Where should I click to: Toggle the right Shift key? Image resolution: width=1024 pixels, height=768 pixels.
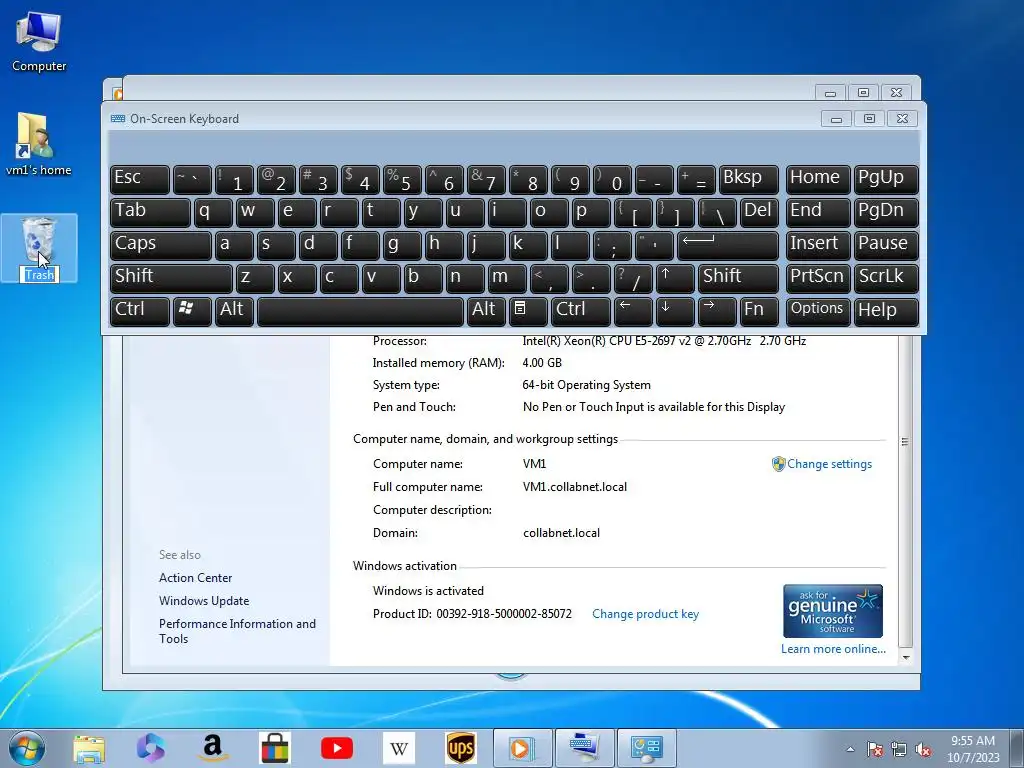pos(738,278)
